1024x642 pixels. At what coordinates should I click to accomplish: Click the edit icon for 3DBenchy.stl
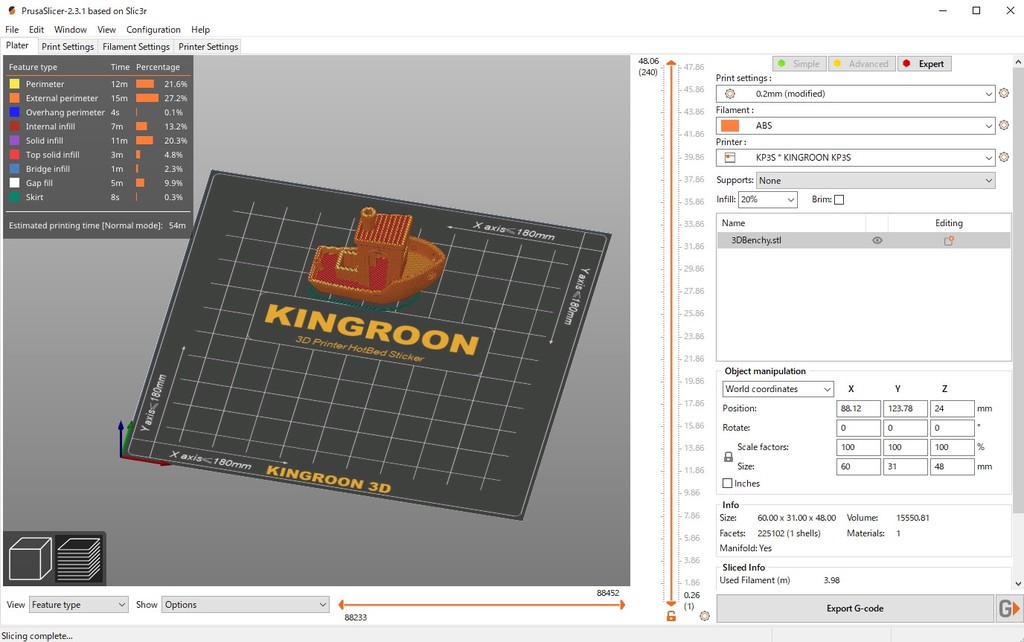click(x=948, y=241)
